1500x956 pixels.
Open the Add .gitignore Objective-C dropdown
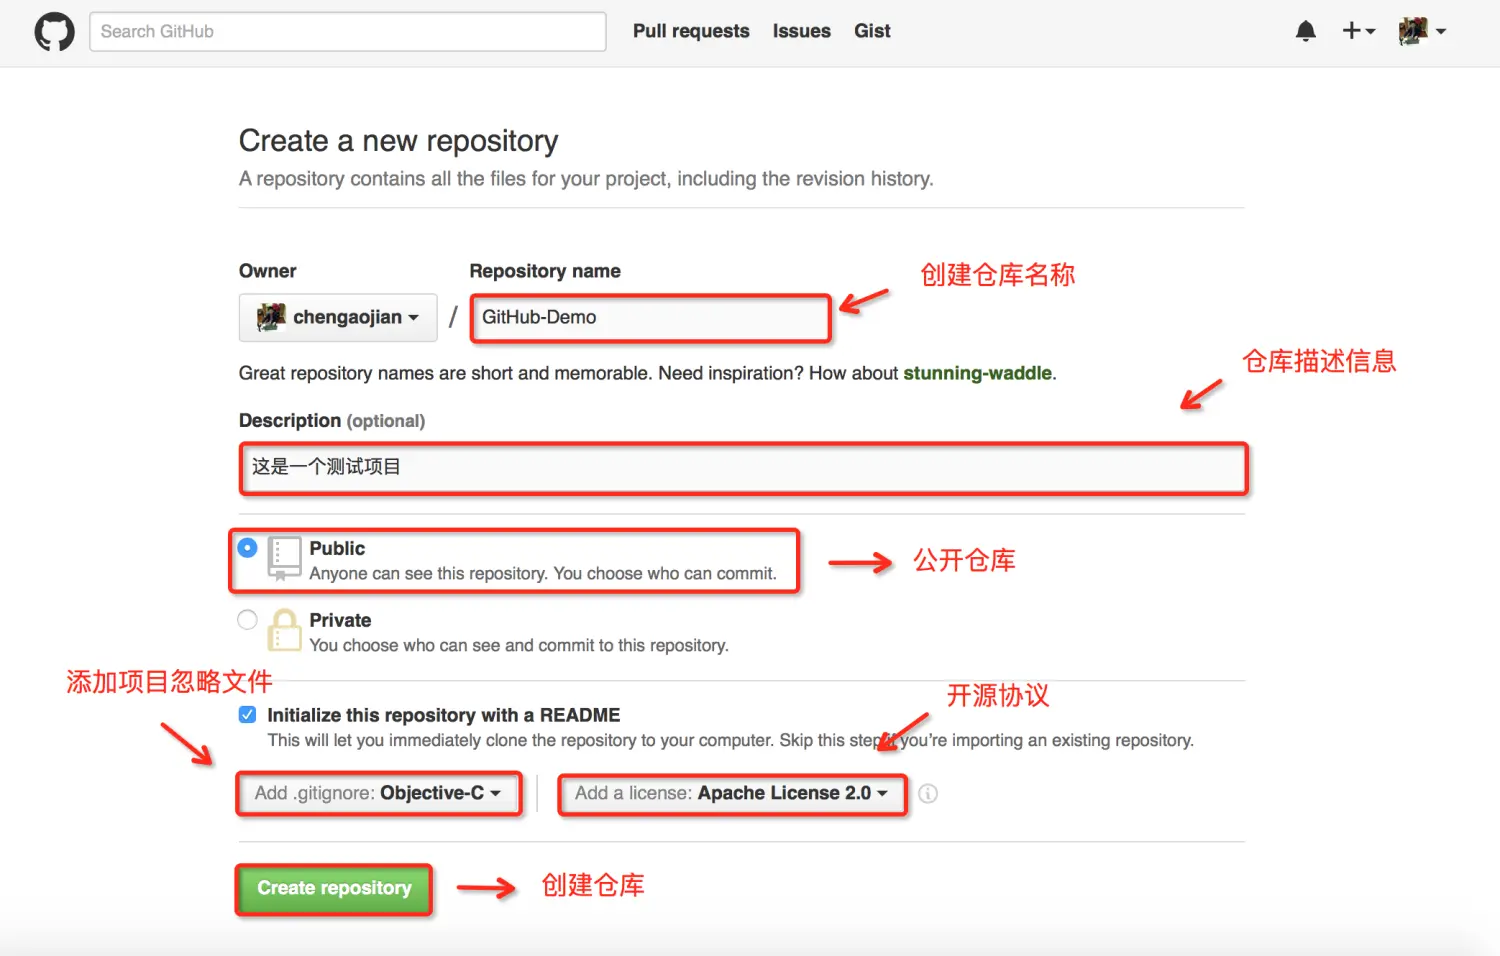pyautogui.click(x=378, y=793)
